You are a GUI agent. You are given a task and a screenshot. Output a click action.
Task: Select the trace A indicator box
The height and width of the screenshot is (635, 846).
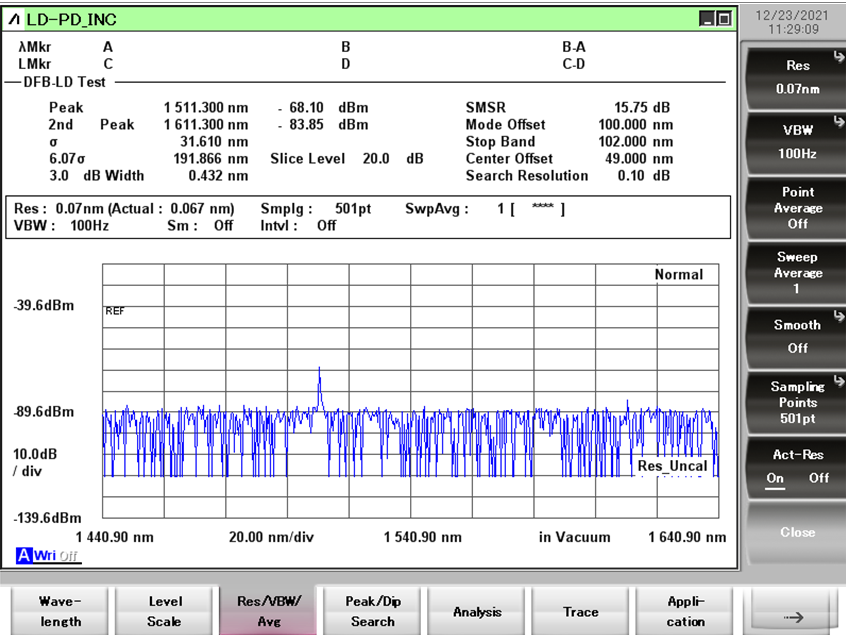click(23, 555)
